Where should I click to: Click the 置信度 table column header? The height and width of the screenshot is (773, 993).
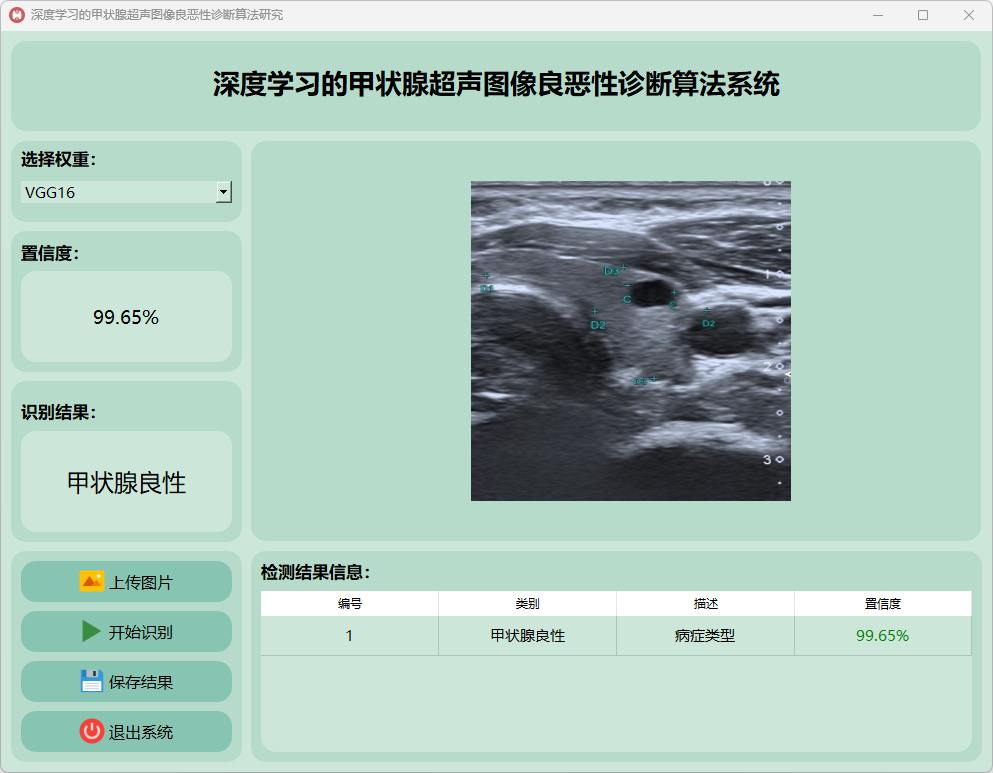tap(883, 604)
